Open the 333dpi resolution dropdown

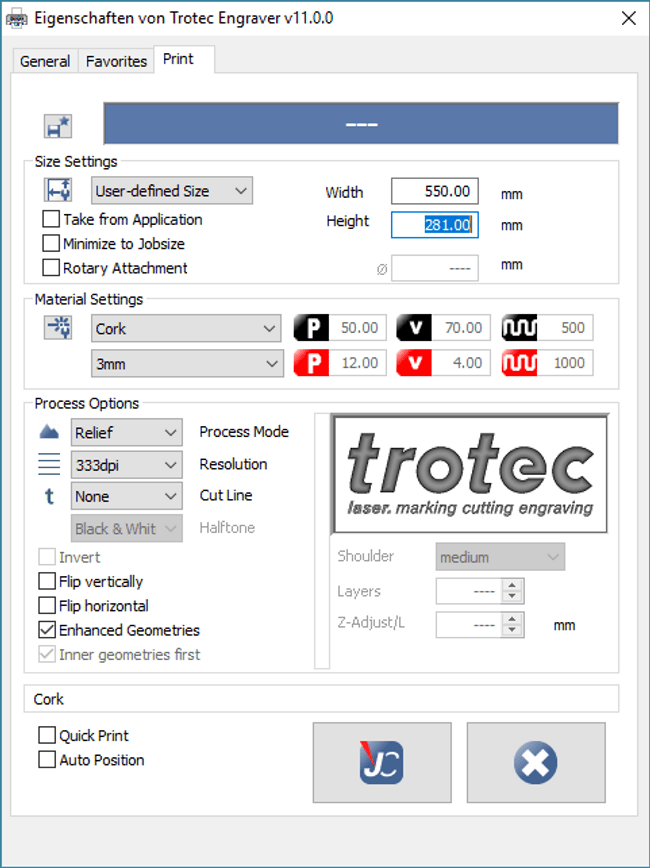(x=127, y=465)
